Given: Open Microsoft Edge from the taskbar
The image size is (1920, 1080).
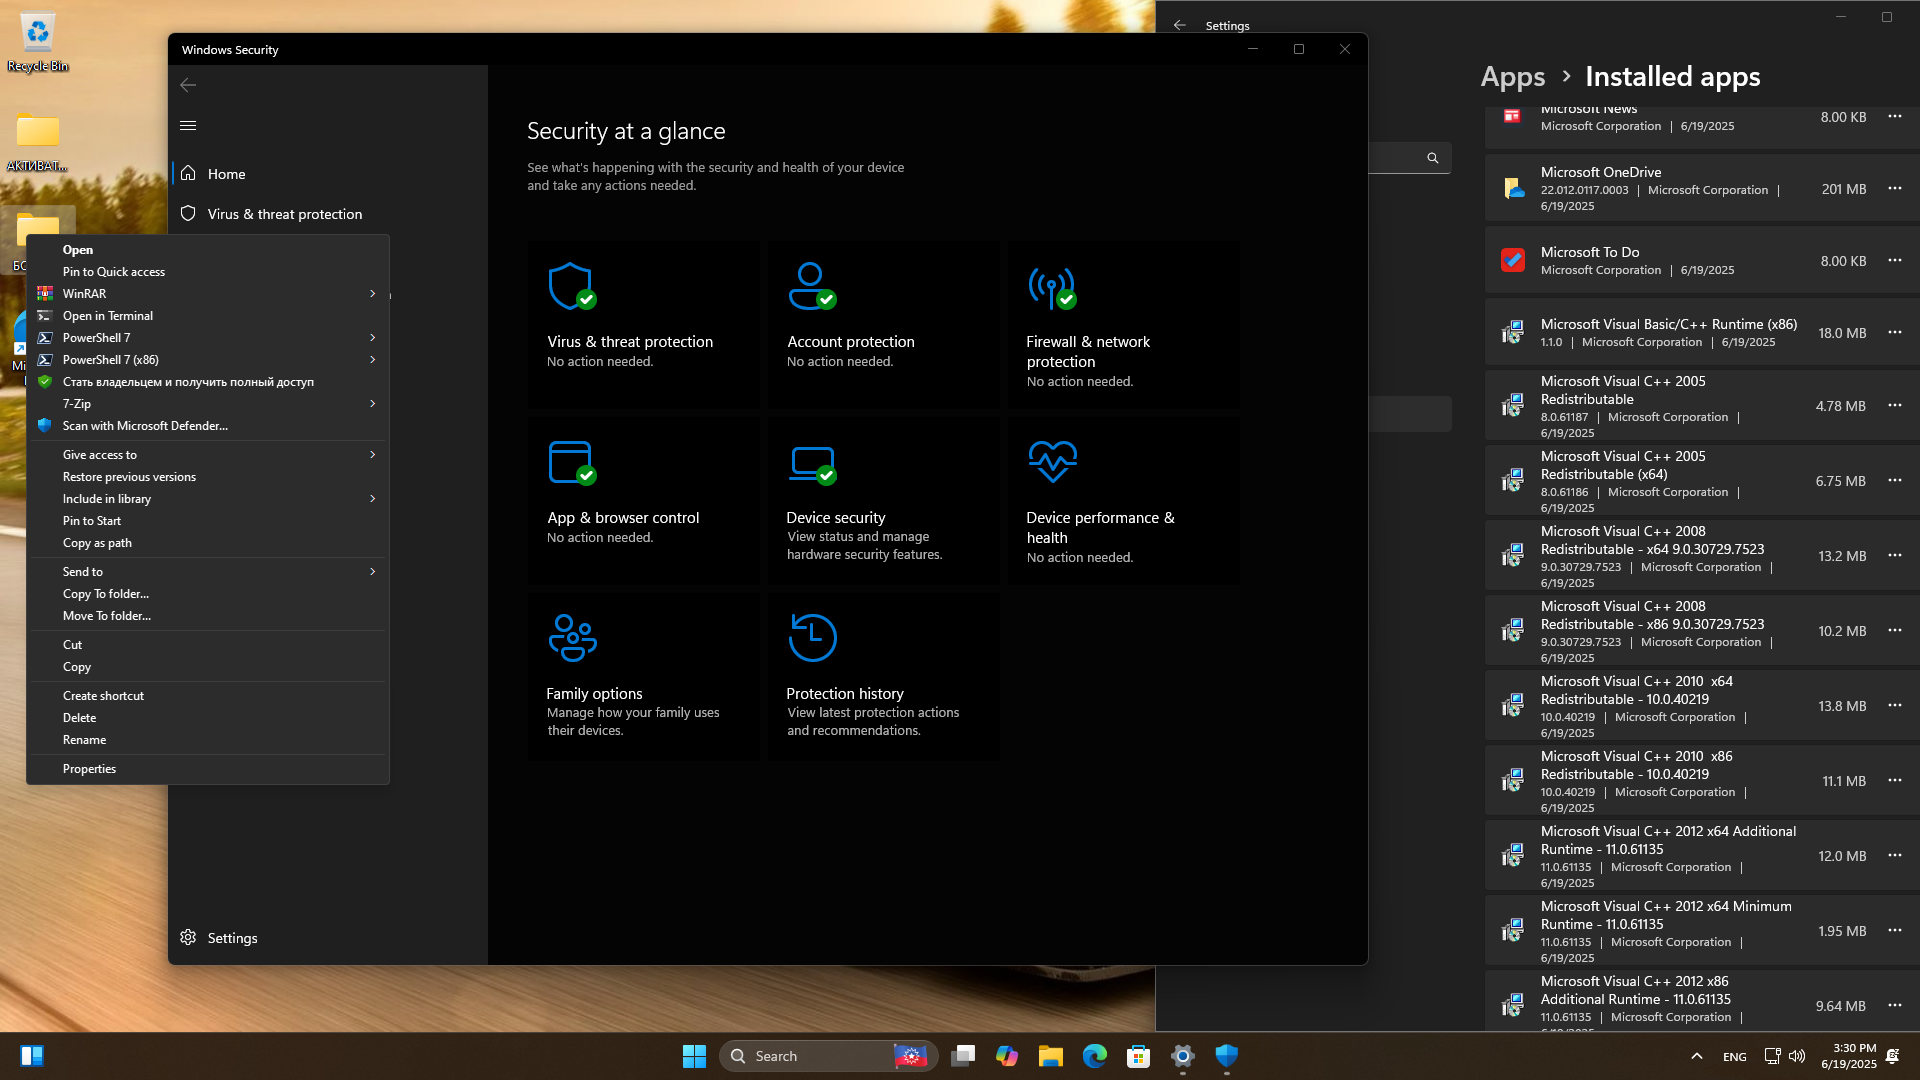Looking at the screenshot, I should click(x=1095, y=1056).
